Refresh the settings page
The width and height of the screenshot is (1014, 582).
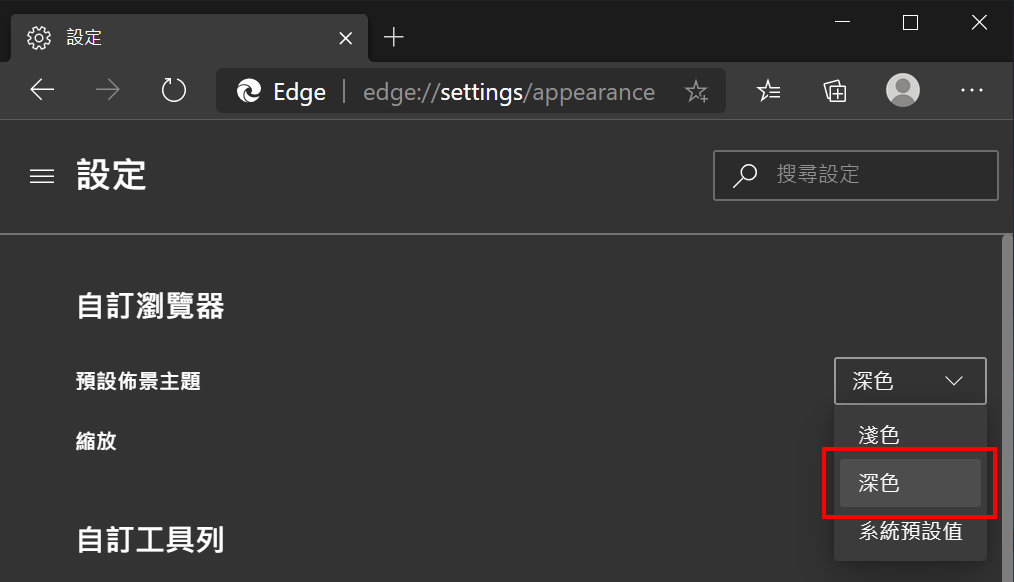pyautogui.click(x=173, y=90)
